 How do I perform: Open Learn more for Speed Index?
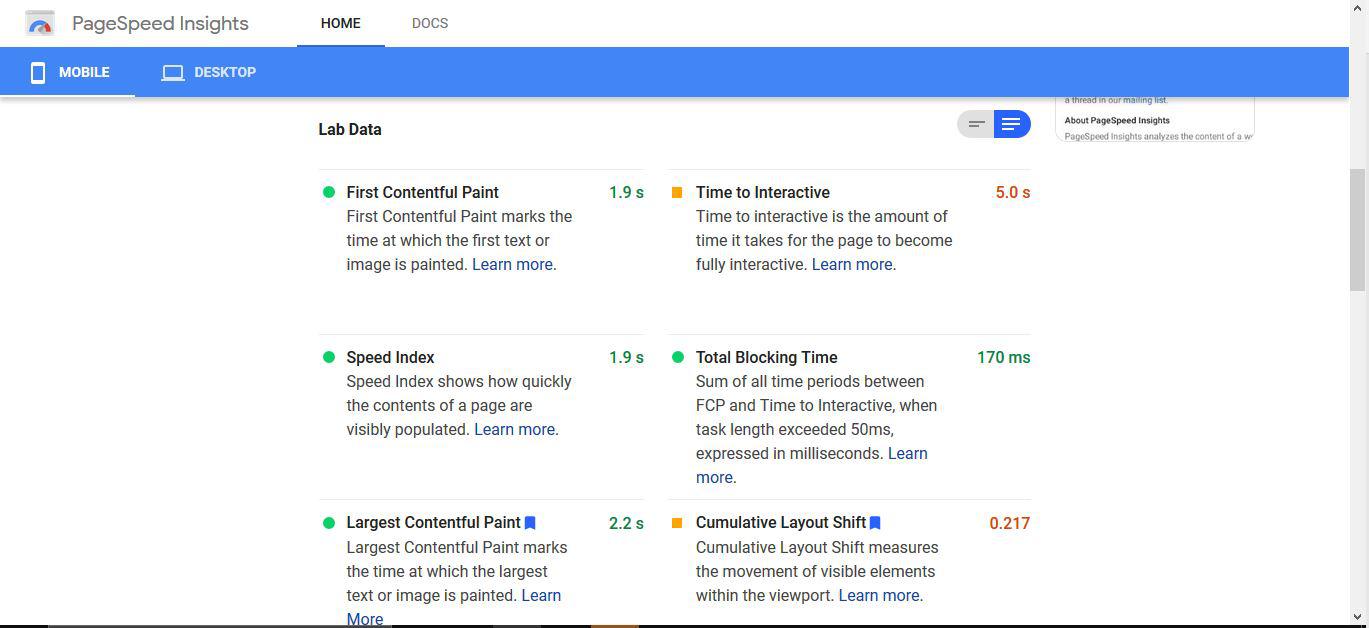point(514,429)
